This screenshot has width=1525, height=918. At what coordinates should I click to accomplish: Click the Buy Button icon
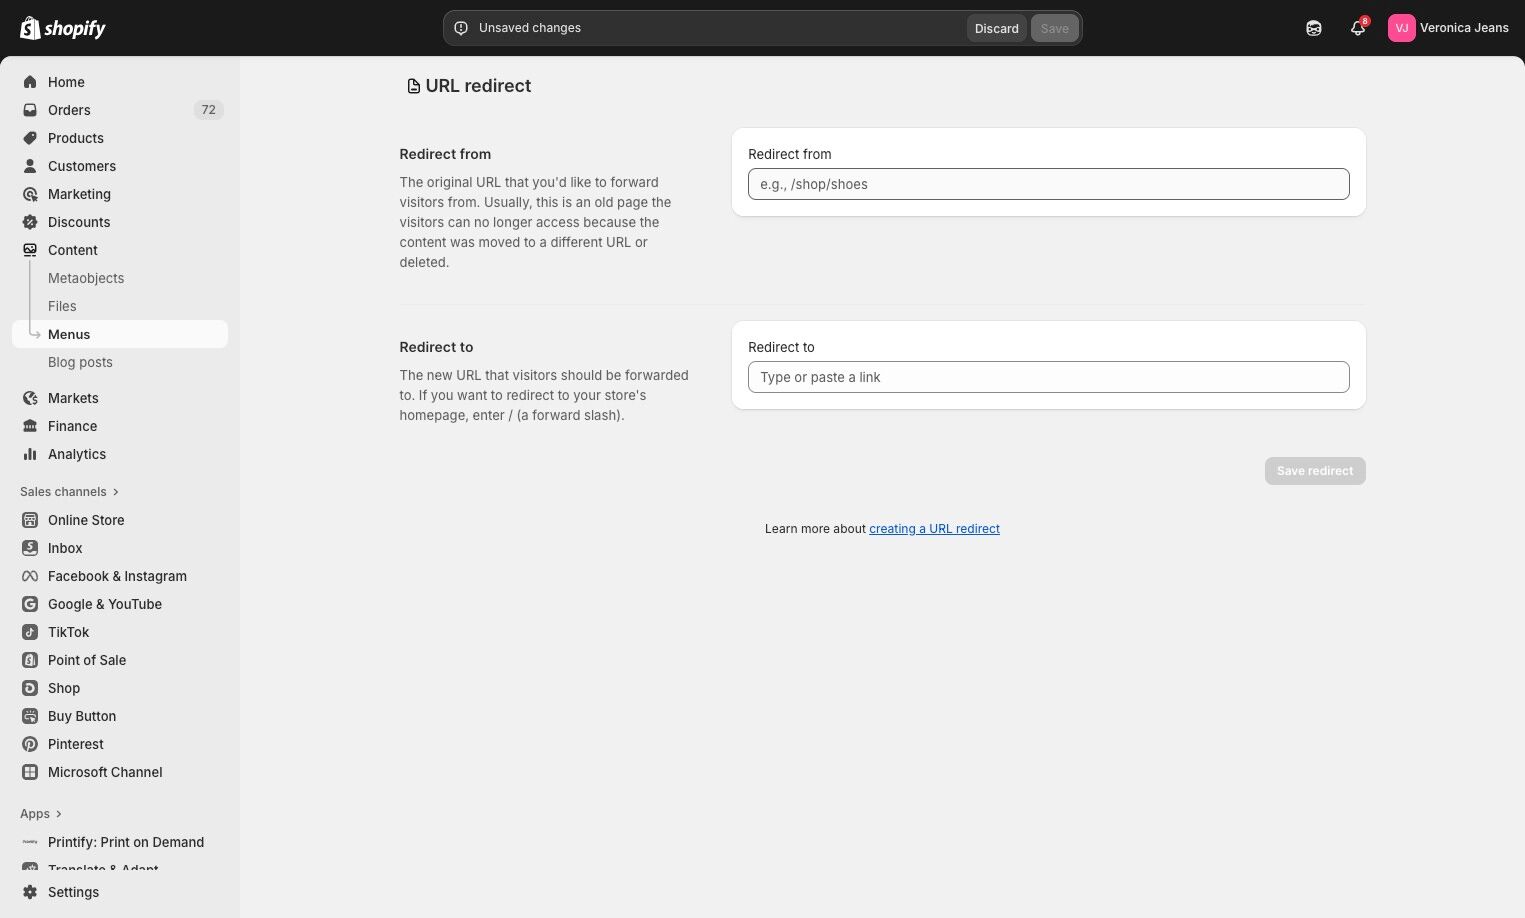coord(30,716)
